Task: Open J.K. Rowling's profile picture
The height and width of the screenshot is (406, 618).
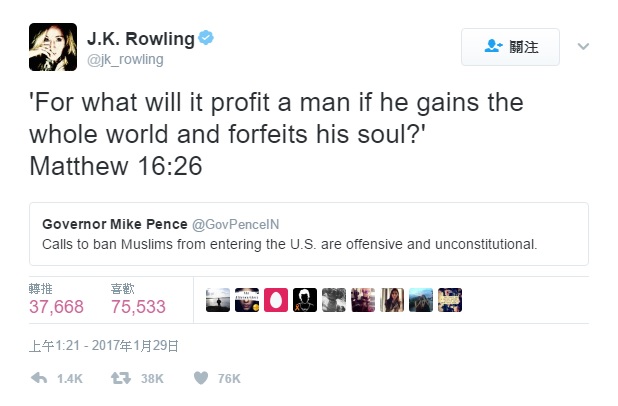Action: [x=53, y=47]
